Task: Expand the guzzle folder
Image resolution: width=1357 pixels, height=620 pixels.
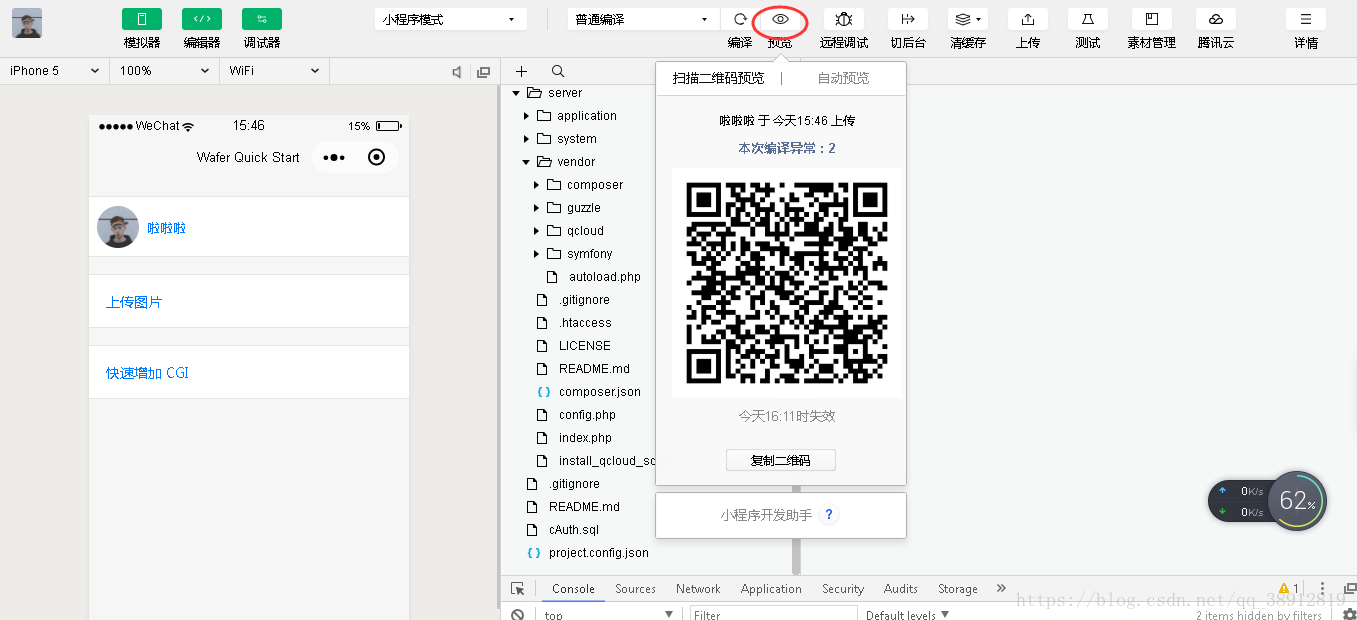Action: tap(536, 208)
